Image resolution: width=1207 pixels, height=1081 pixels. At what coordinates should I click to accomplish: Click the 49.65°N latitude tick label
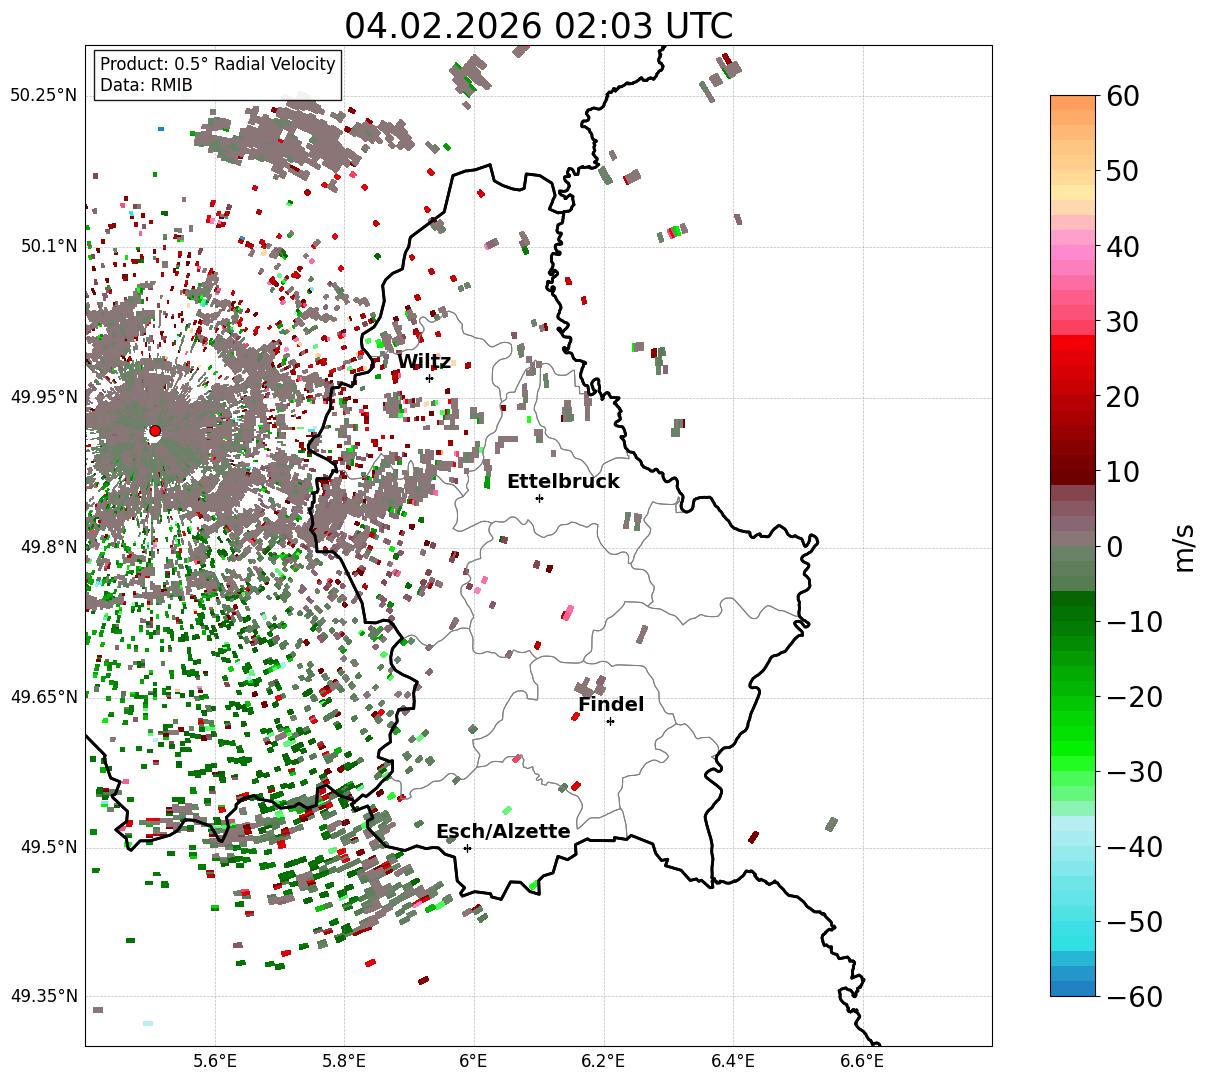tap(44, 697)
